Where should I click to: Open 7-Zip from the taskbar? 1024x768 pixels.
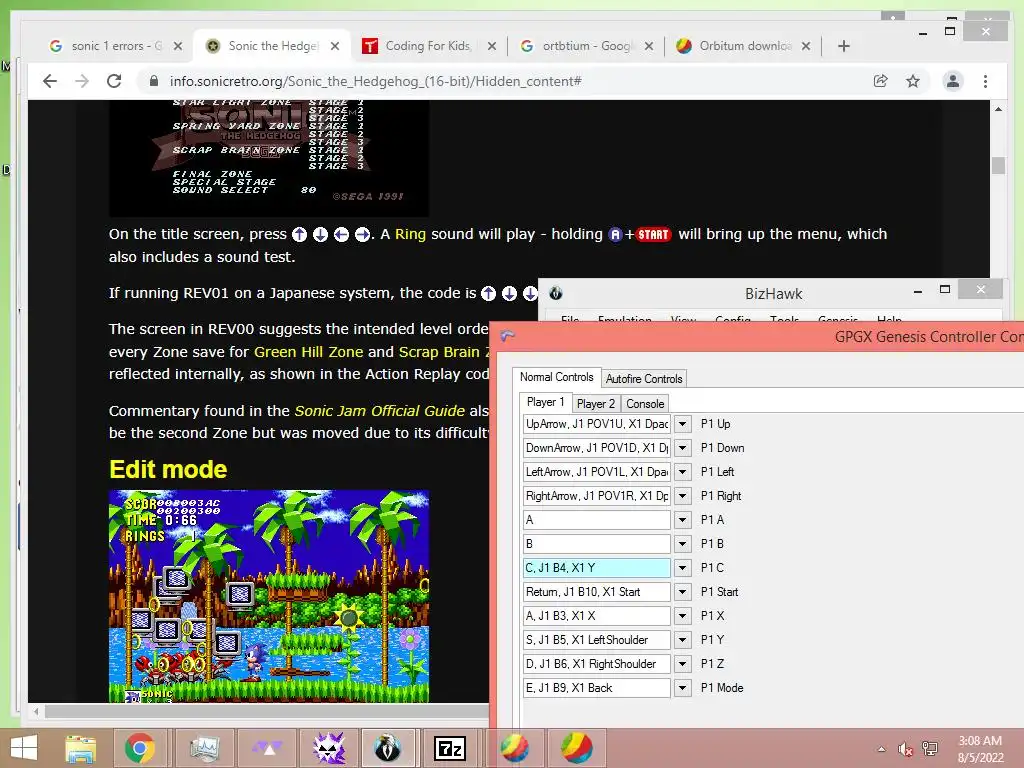[x=450, y=748]
